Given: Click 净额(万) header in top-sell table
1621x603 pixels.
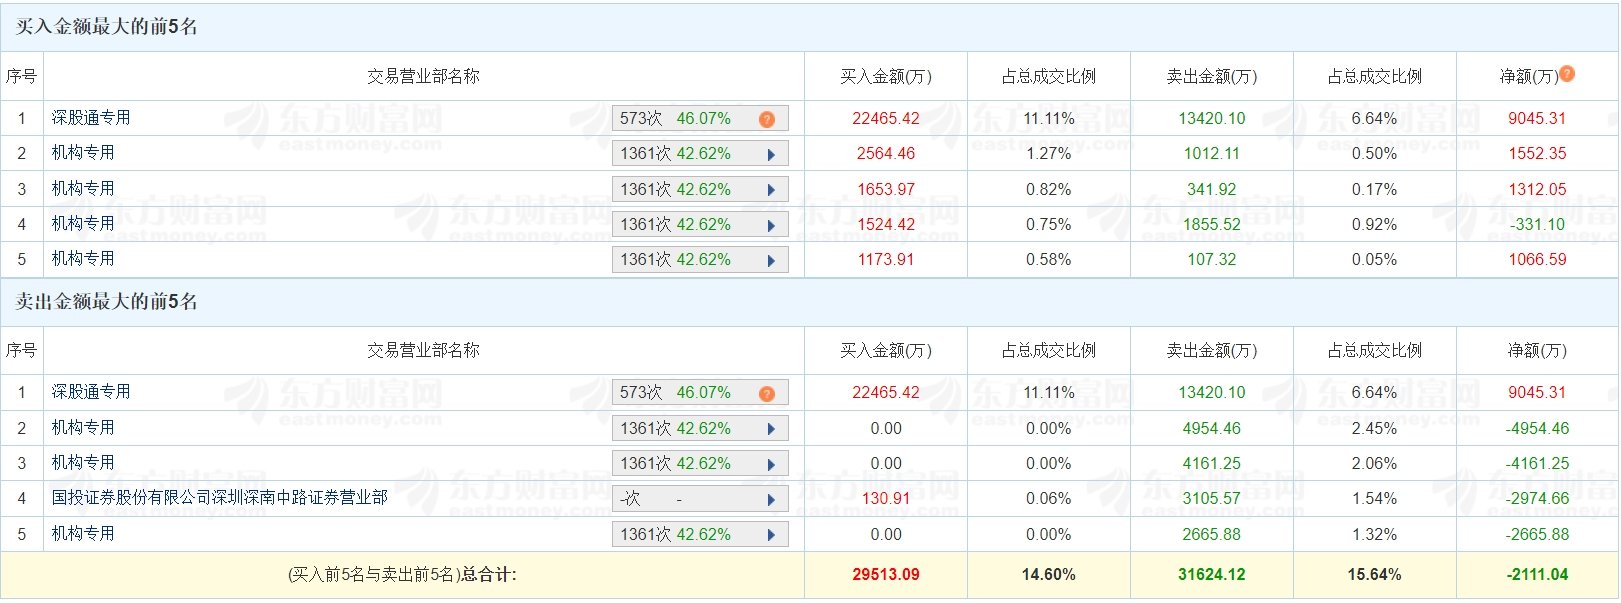Looking at the screenshot, I should (x=1537, y=351).
